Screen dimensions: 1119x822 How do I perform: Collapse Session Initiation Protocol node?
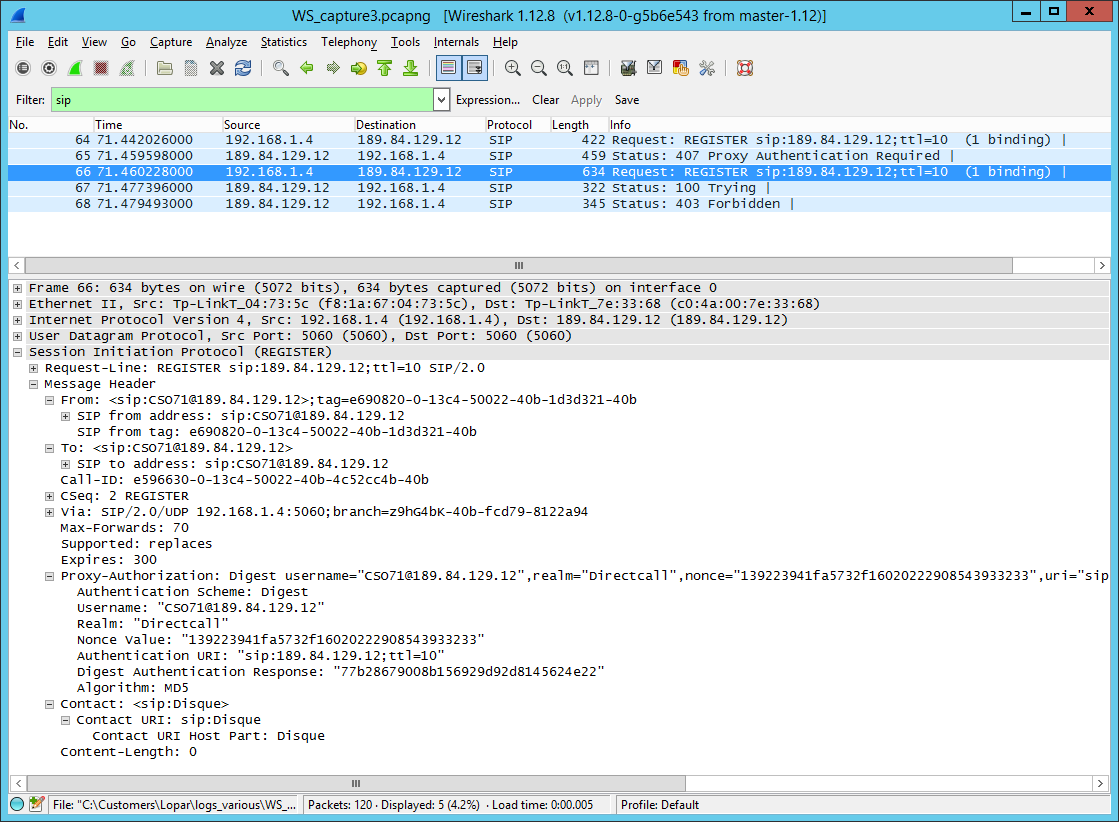17,352
